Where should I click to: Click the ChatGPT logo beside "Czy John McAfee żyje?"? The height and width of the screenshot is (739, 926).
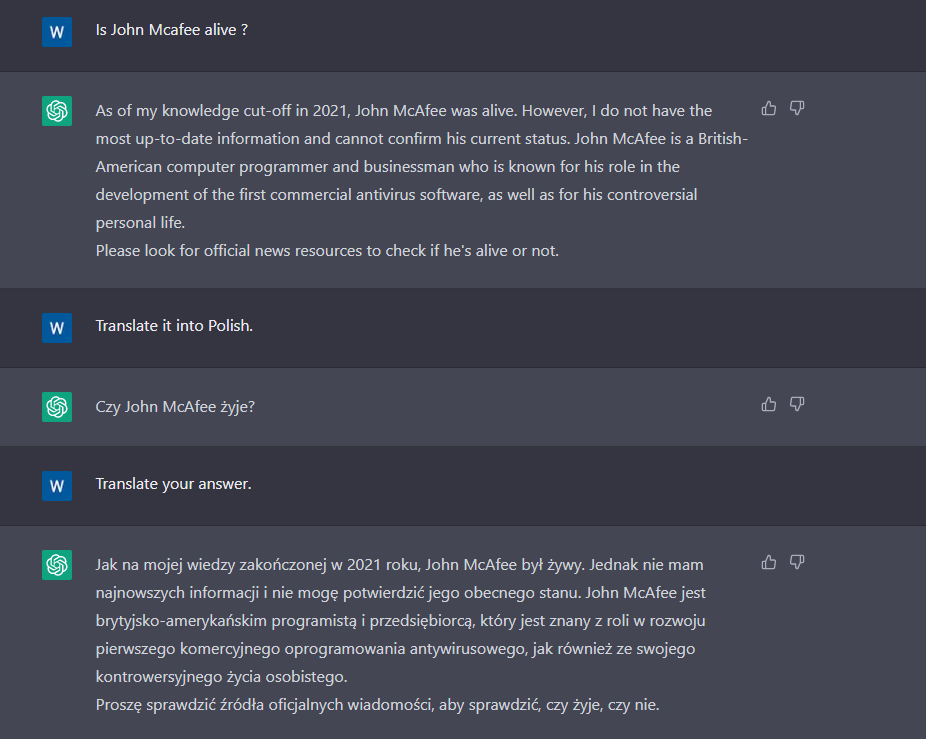(x=57, y=406)
